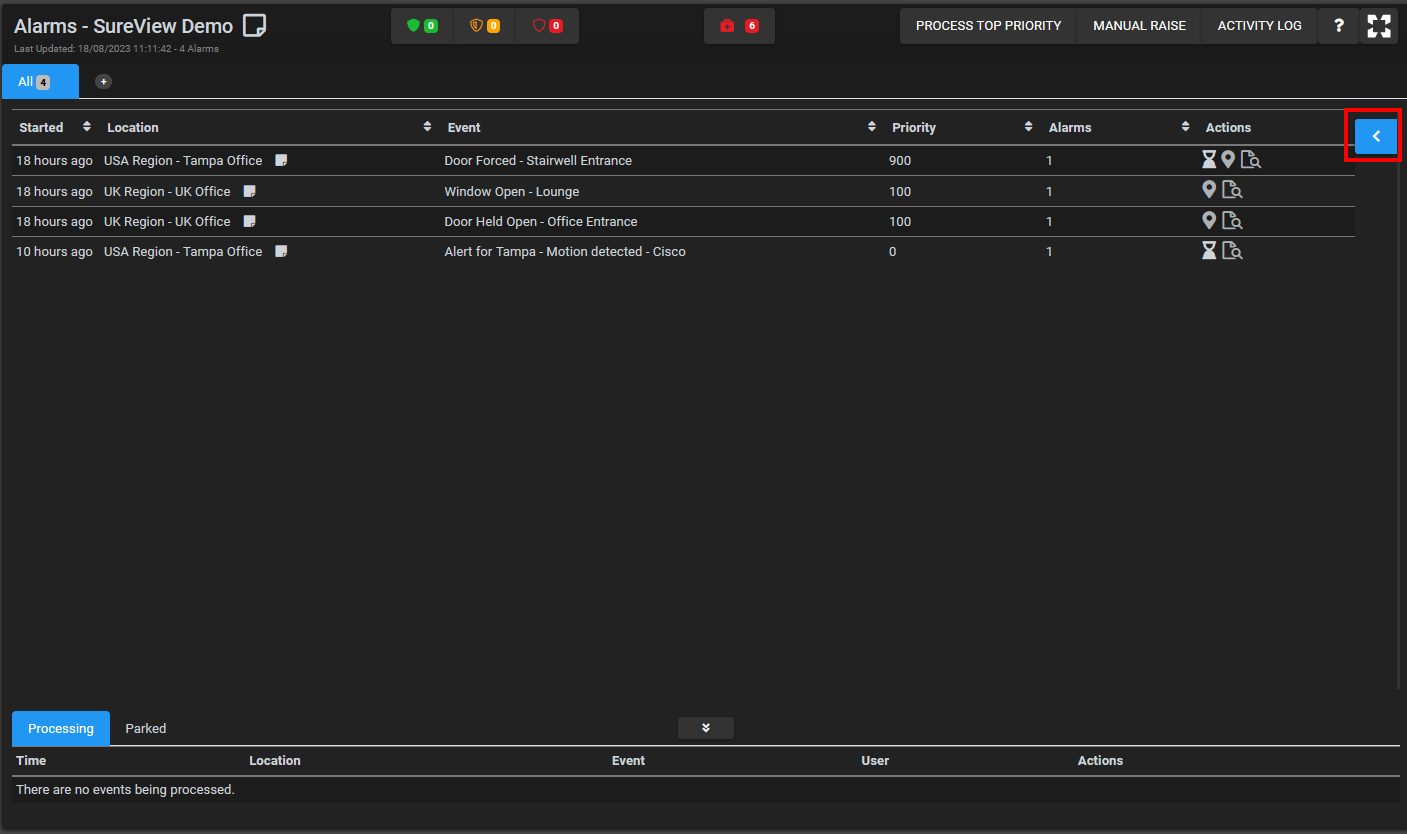The image size is (1407, 834).
Task: Sort by Priority column arrows
Action: pyautogui.click(x=1028, y=127)
